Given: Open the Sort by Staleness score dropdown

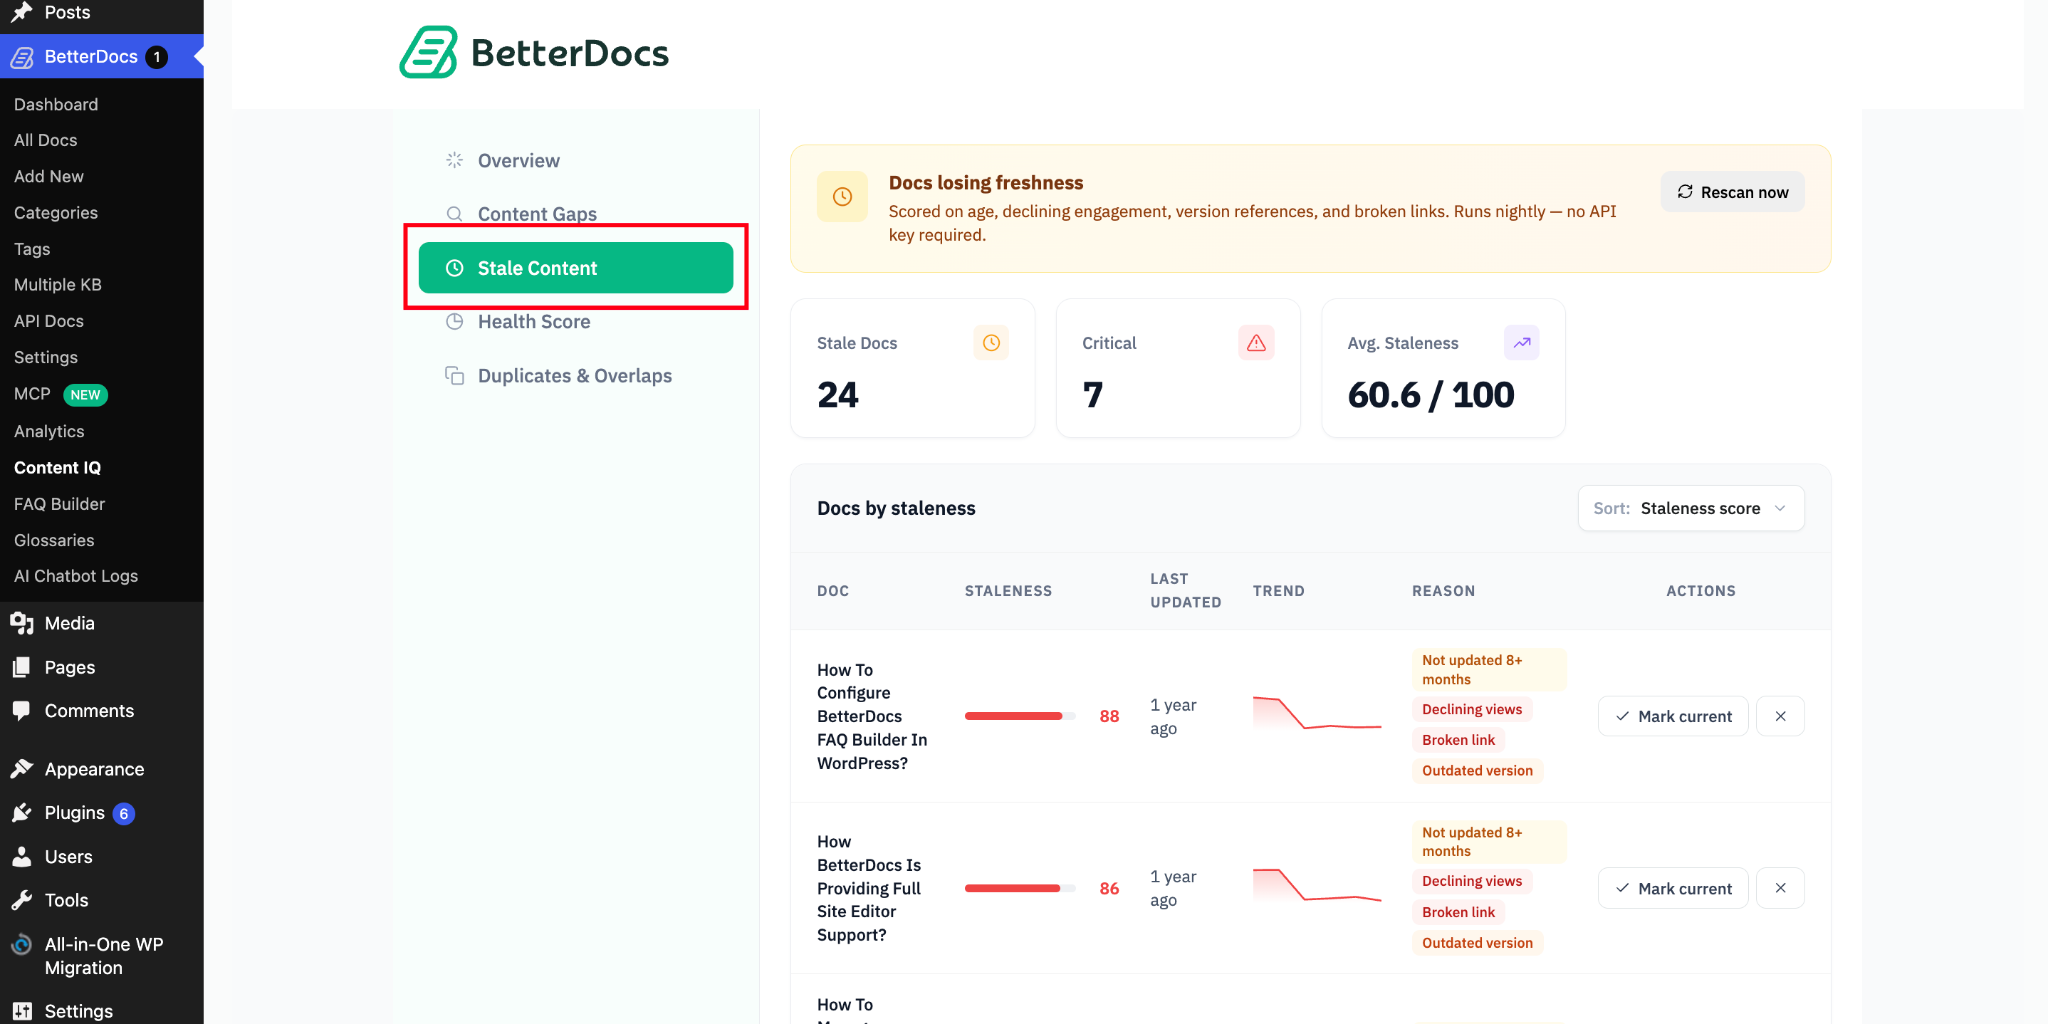Looking at the screenshot, I should [1691, 508].
